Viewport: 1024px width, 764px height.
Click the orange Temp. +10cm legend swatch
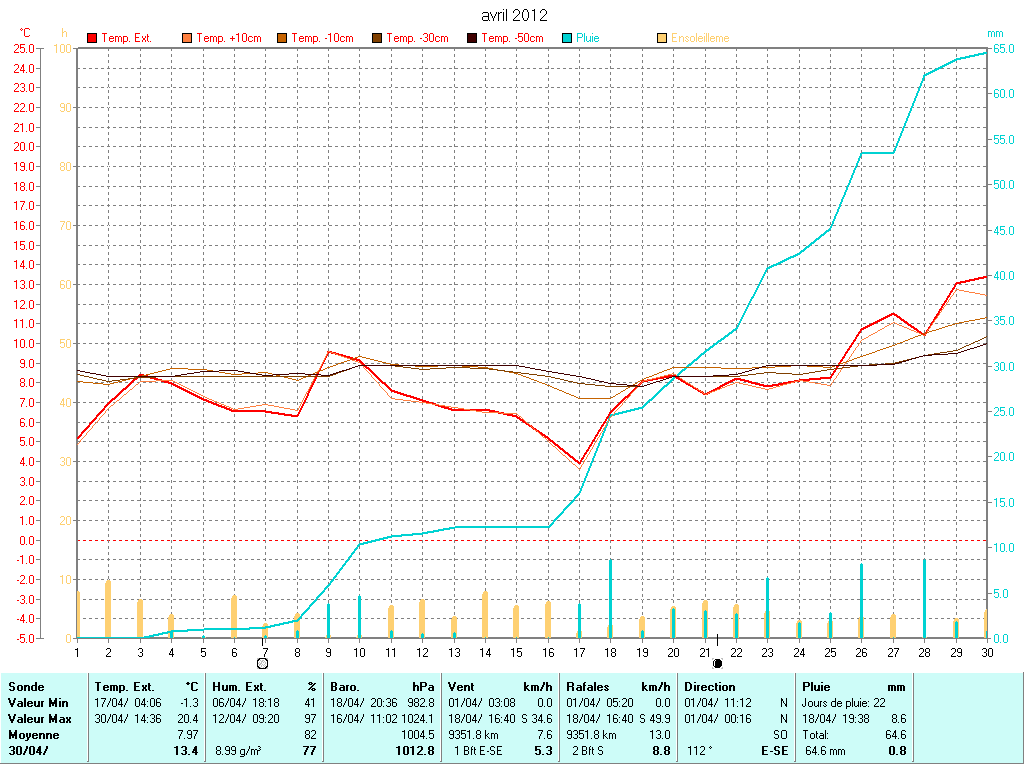[187, 38]
